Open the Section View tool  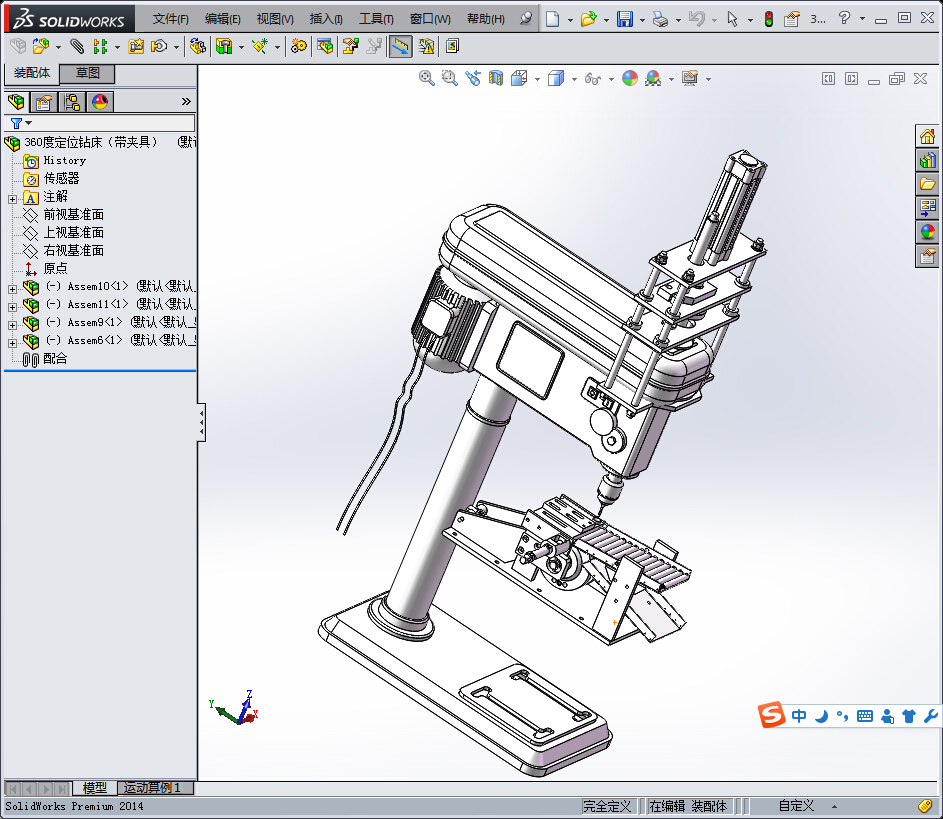point(496,78)
